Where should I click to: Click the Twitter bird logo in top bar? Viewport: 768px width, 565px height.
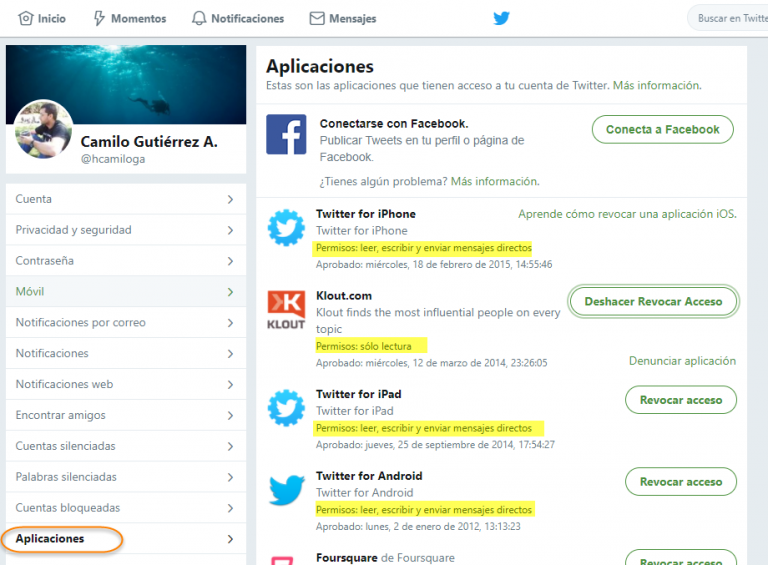[501, 18]
